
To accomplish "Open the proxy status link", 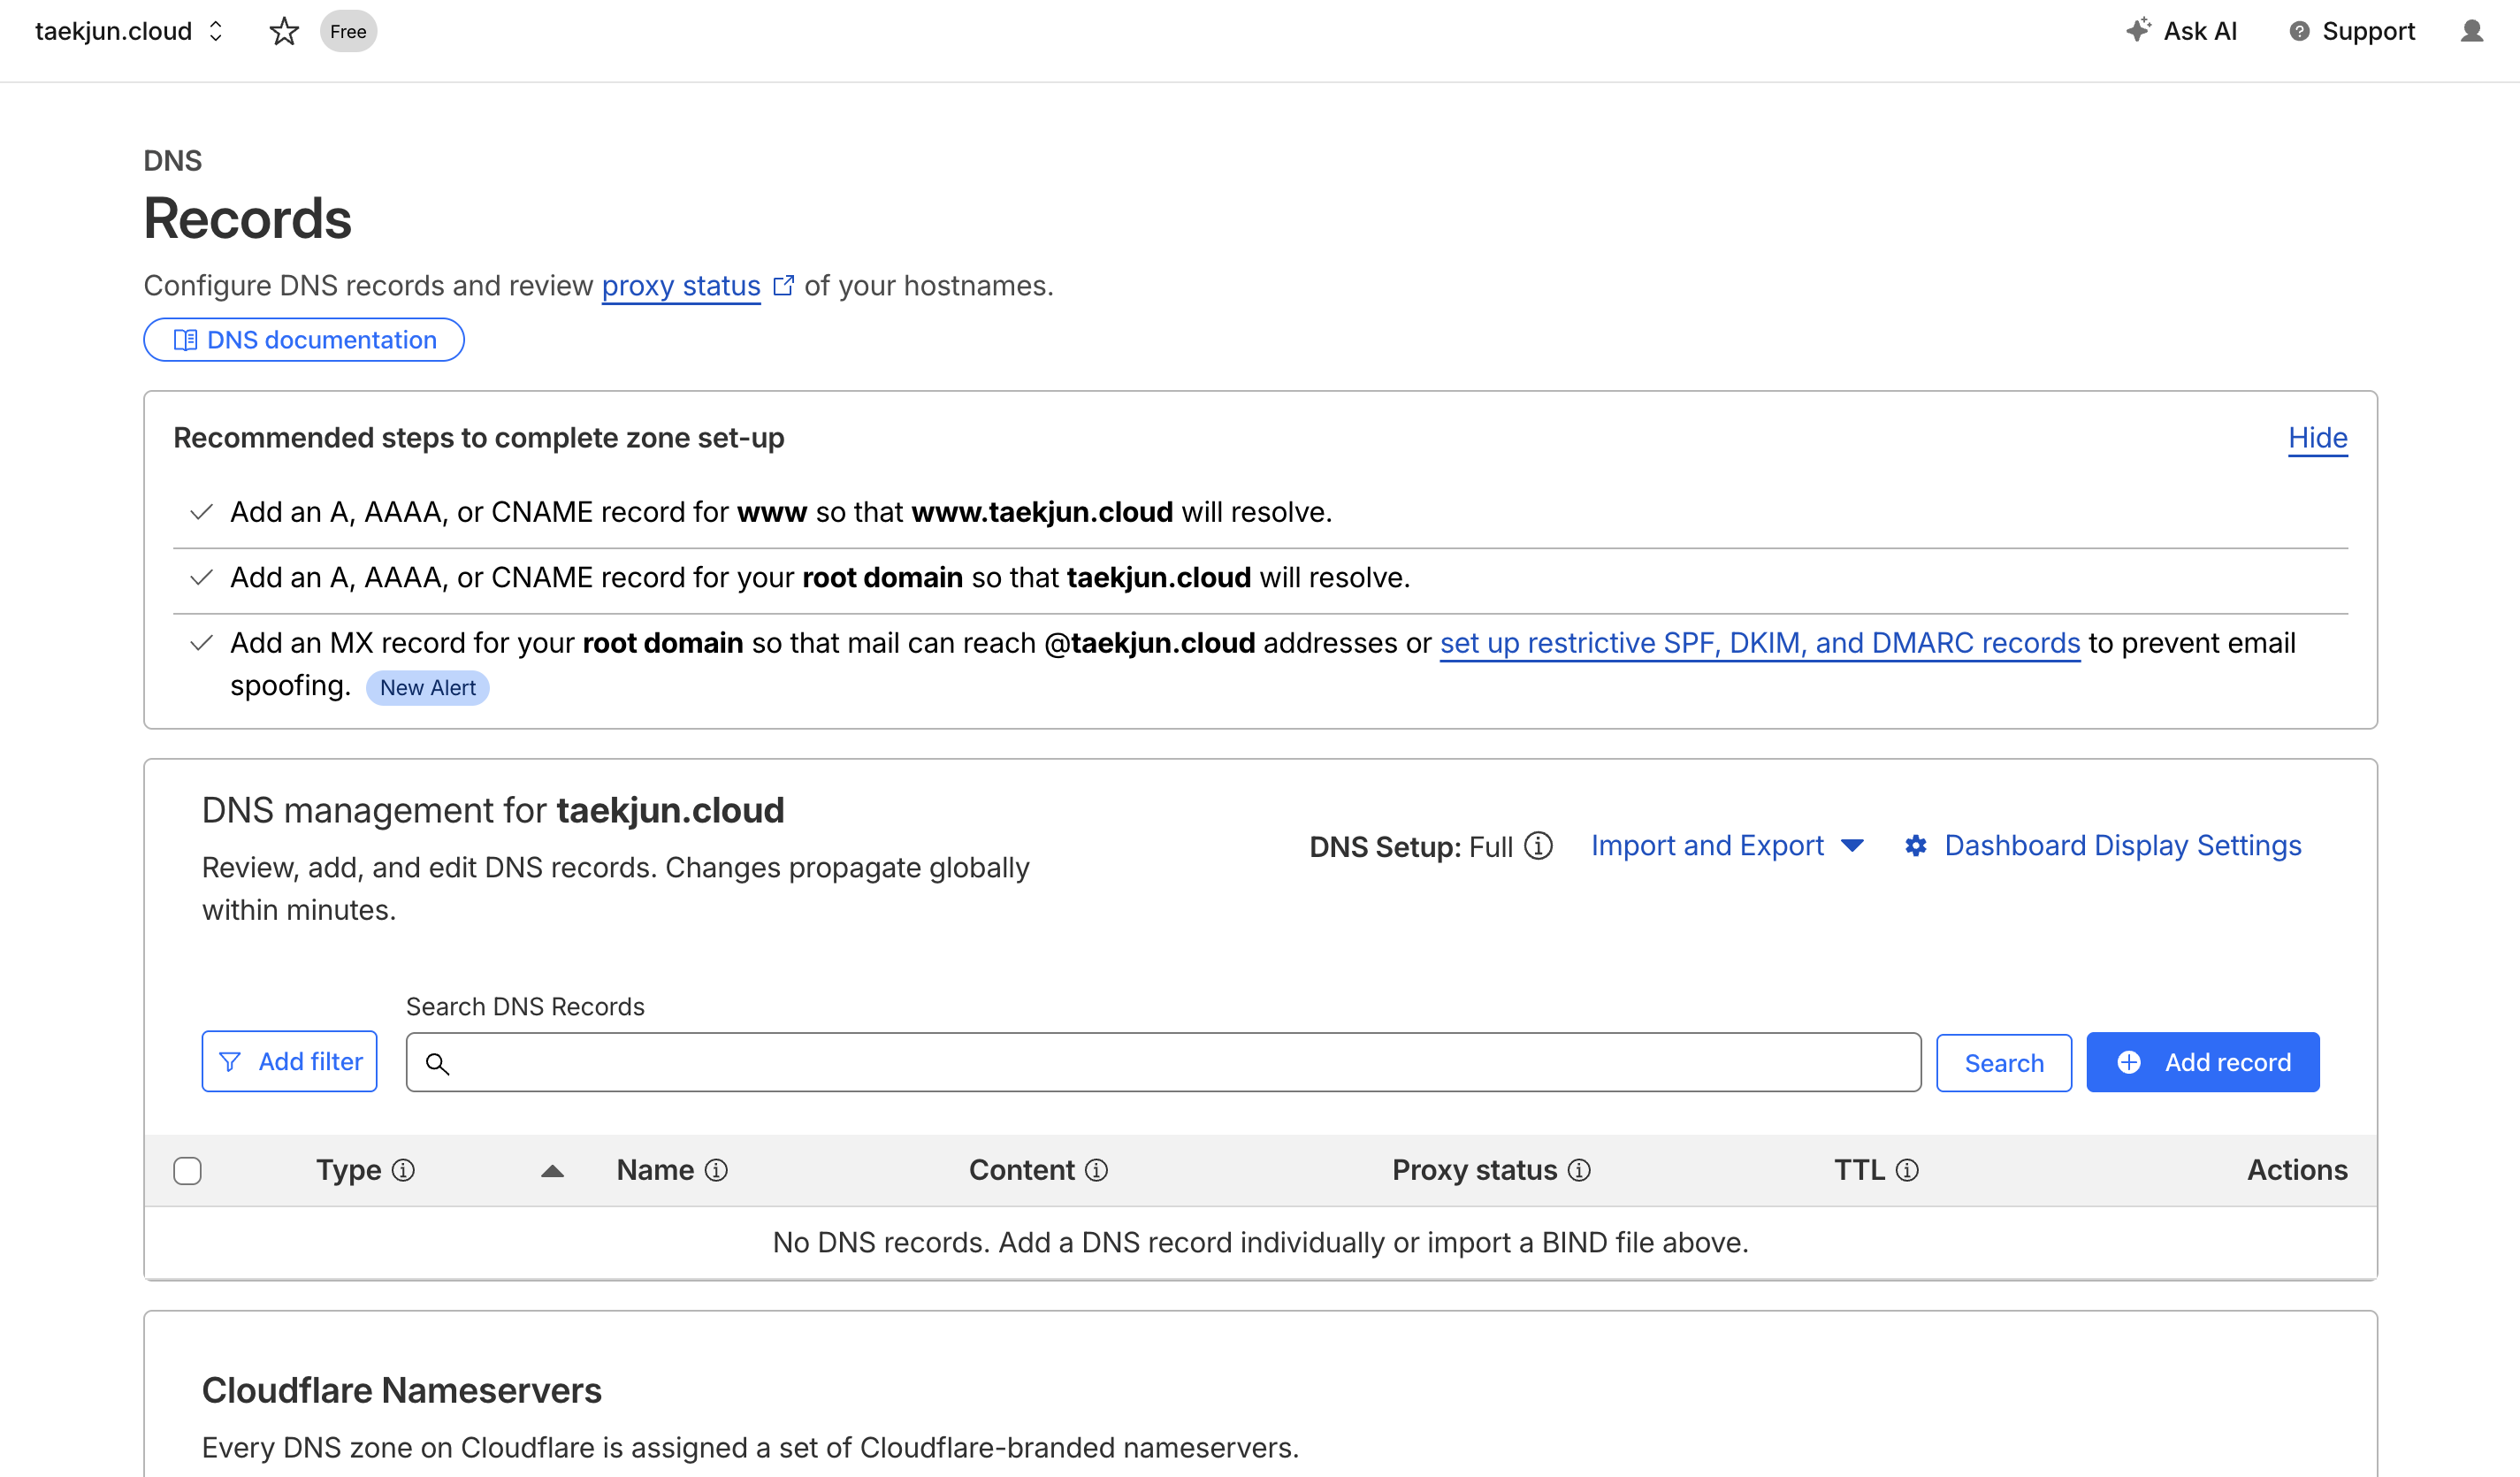I will 681,286.
